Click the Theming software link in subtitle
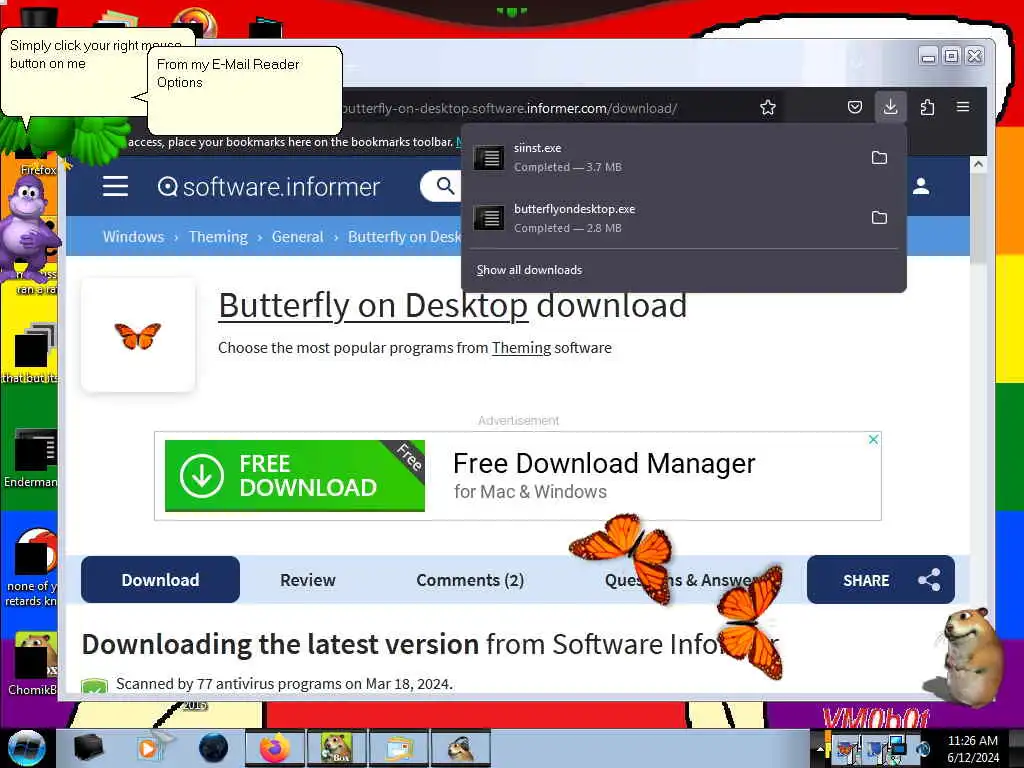Viewport: 1024px width, 768px height. tap(521, 347)
